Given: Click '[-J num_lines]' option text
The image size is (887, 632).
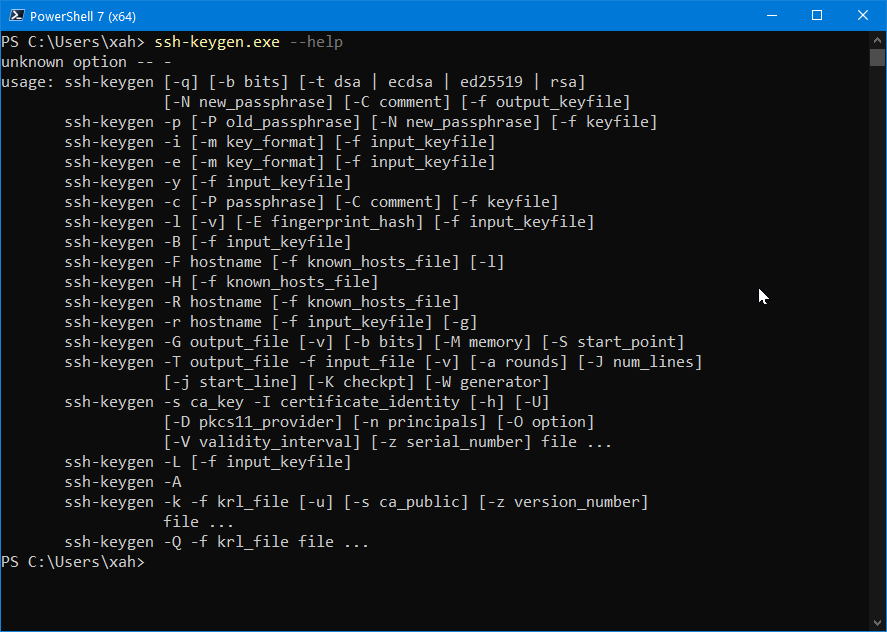Looking at the screenshot, I should [640, 362].
